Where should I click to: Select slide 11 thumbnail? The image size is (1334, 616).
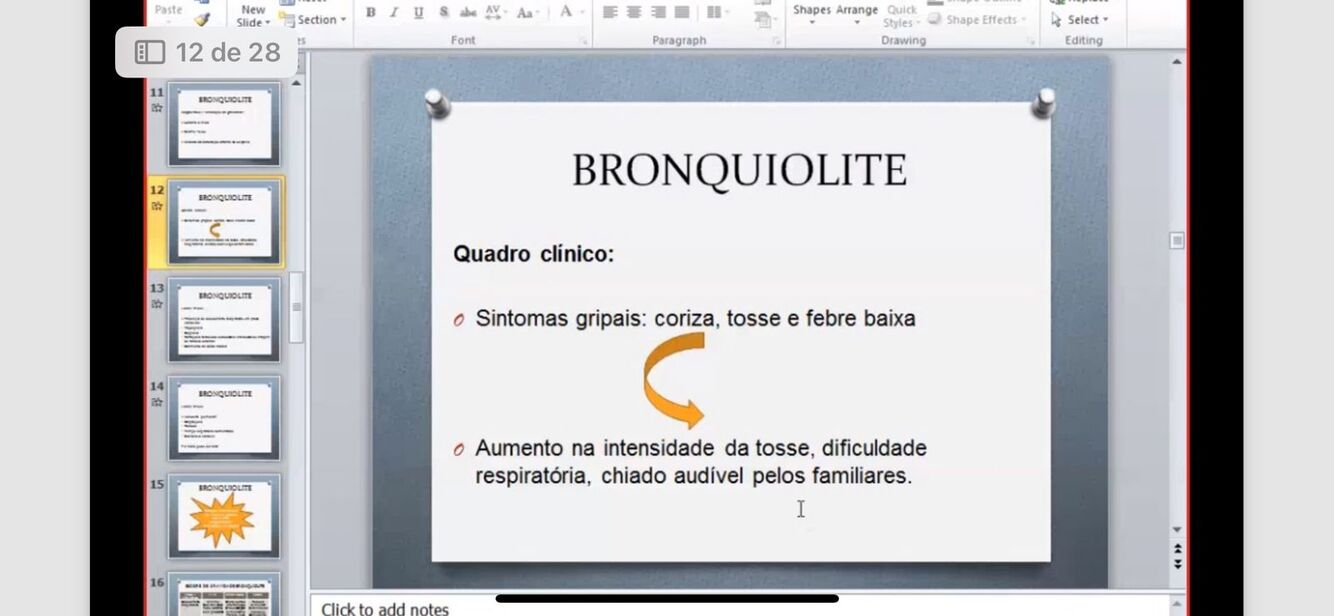(224, 125)
